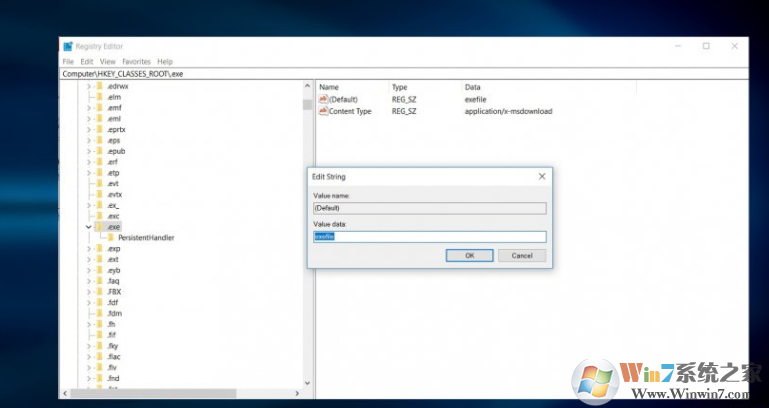Image resolution: width=769 pixels, height=408 pixels.
Task: Expand the .exp tree node
Action: click(x=88, y=249)
